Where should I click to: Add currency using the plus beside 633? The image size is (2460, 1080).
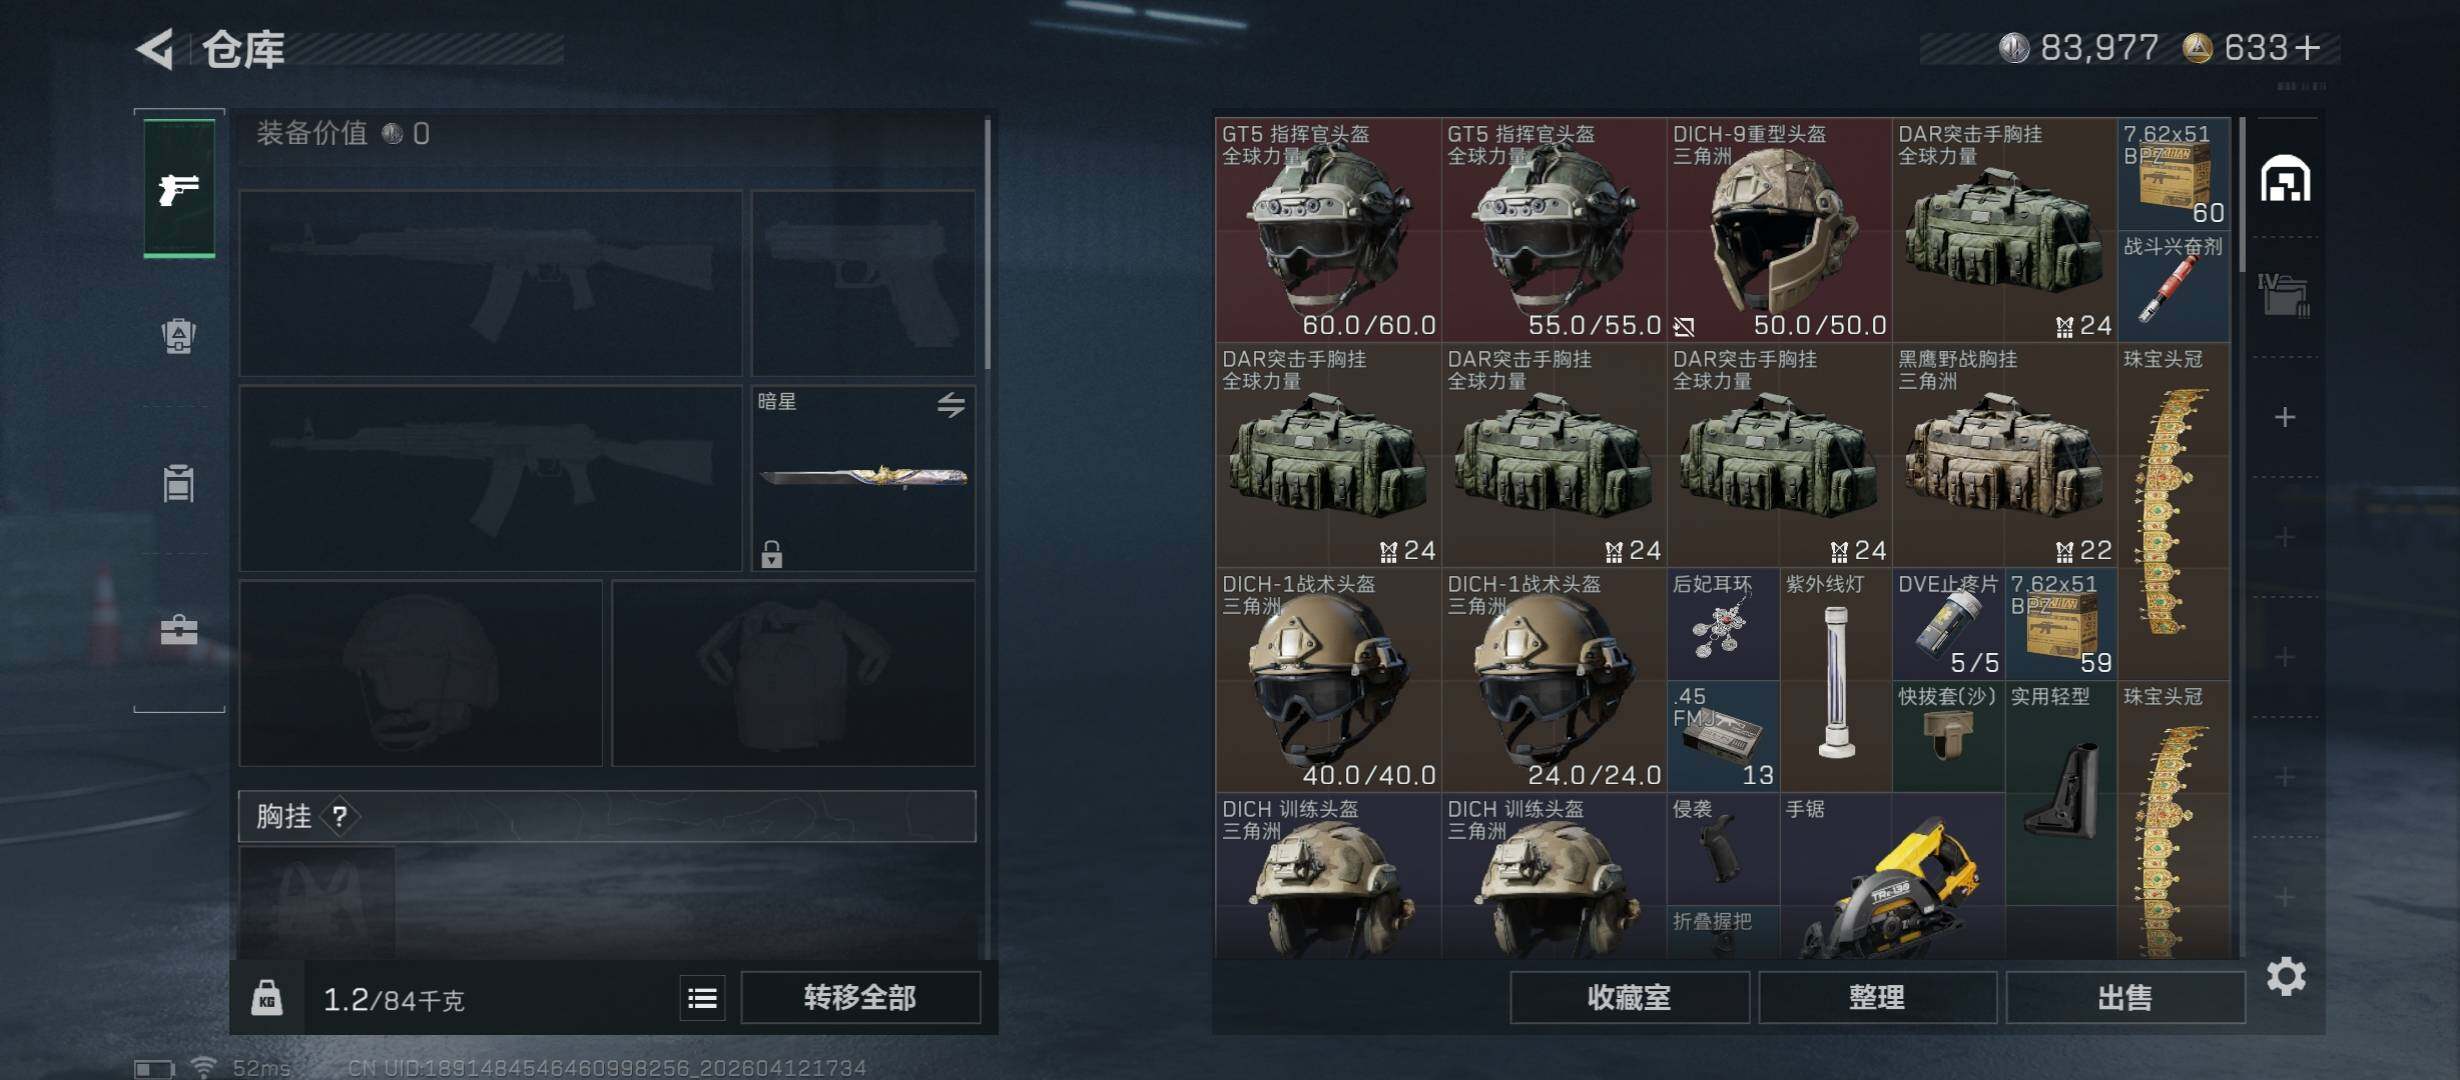(x=2308, y=48)
